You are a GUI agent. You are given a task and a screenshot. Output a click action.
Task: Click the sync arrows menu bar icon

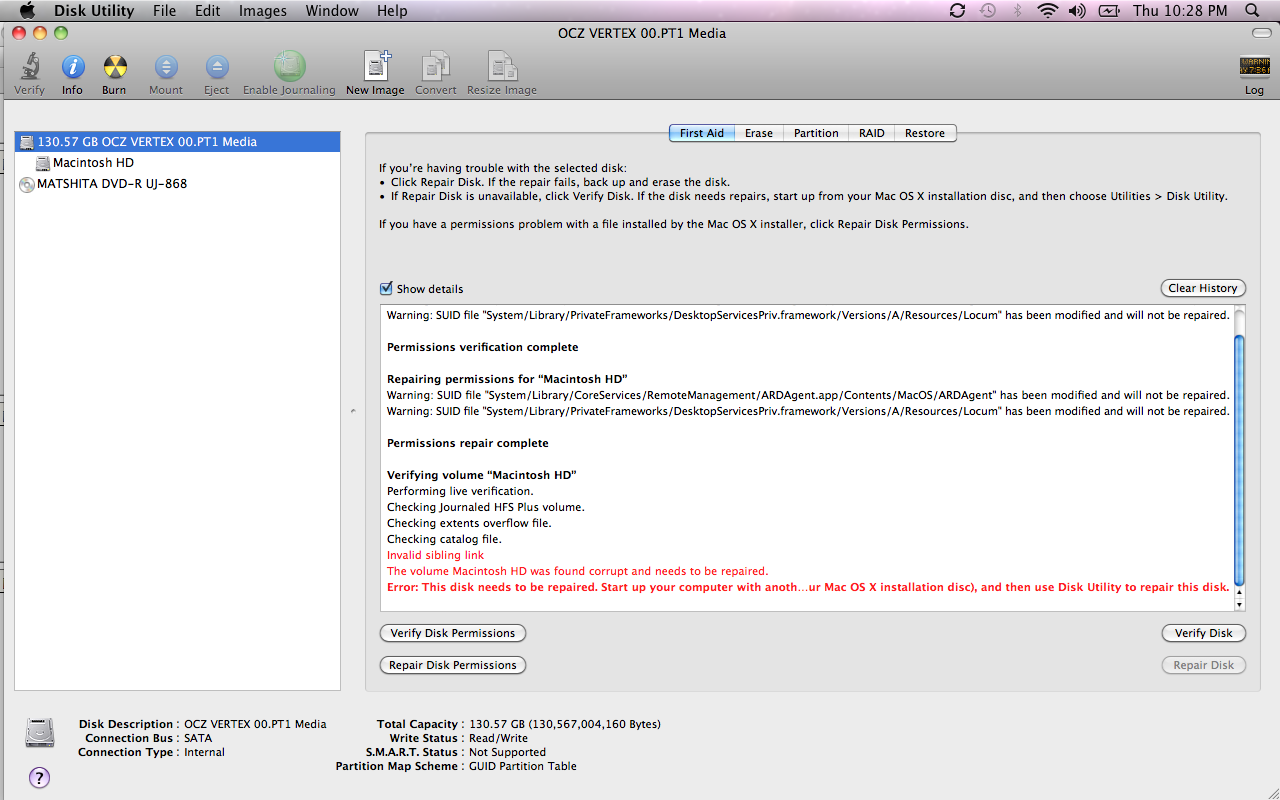coord(958,11)
